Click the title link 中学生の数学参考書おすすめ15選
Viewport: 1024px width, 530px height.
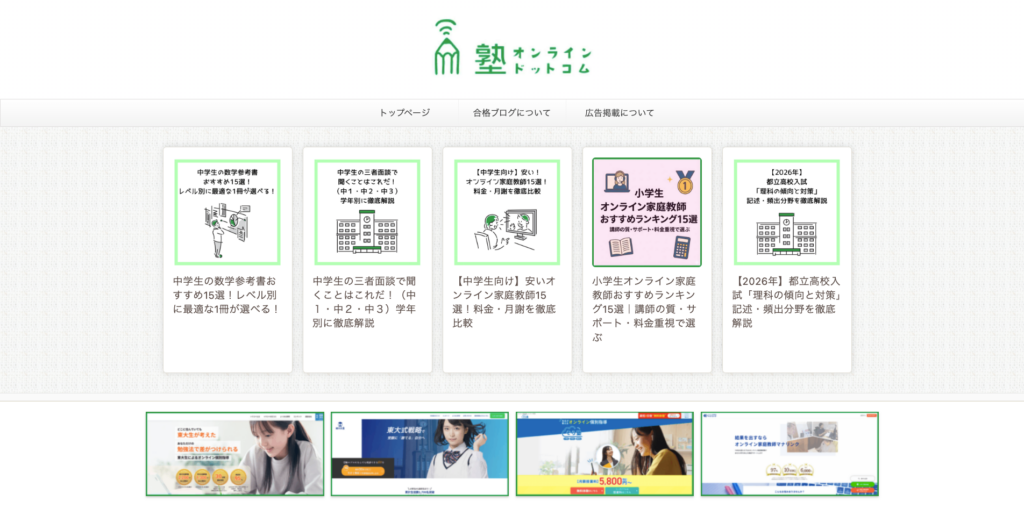point(227,295)
